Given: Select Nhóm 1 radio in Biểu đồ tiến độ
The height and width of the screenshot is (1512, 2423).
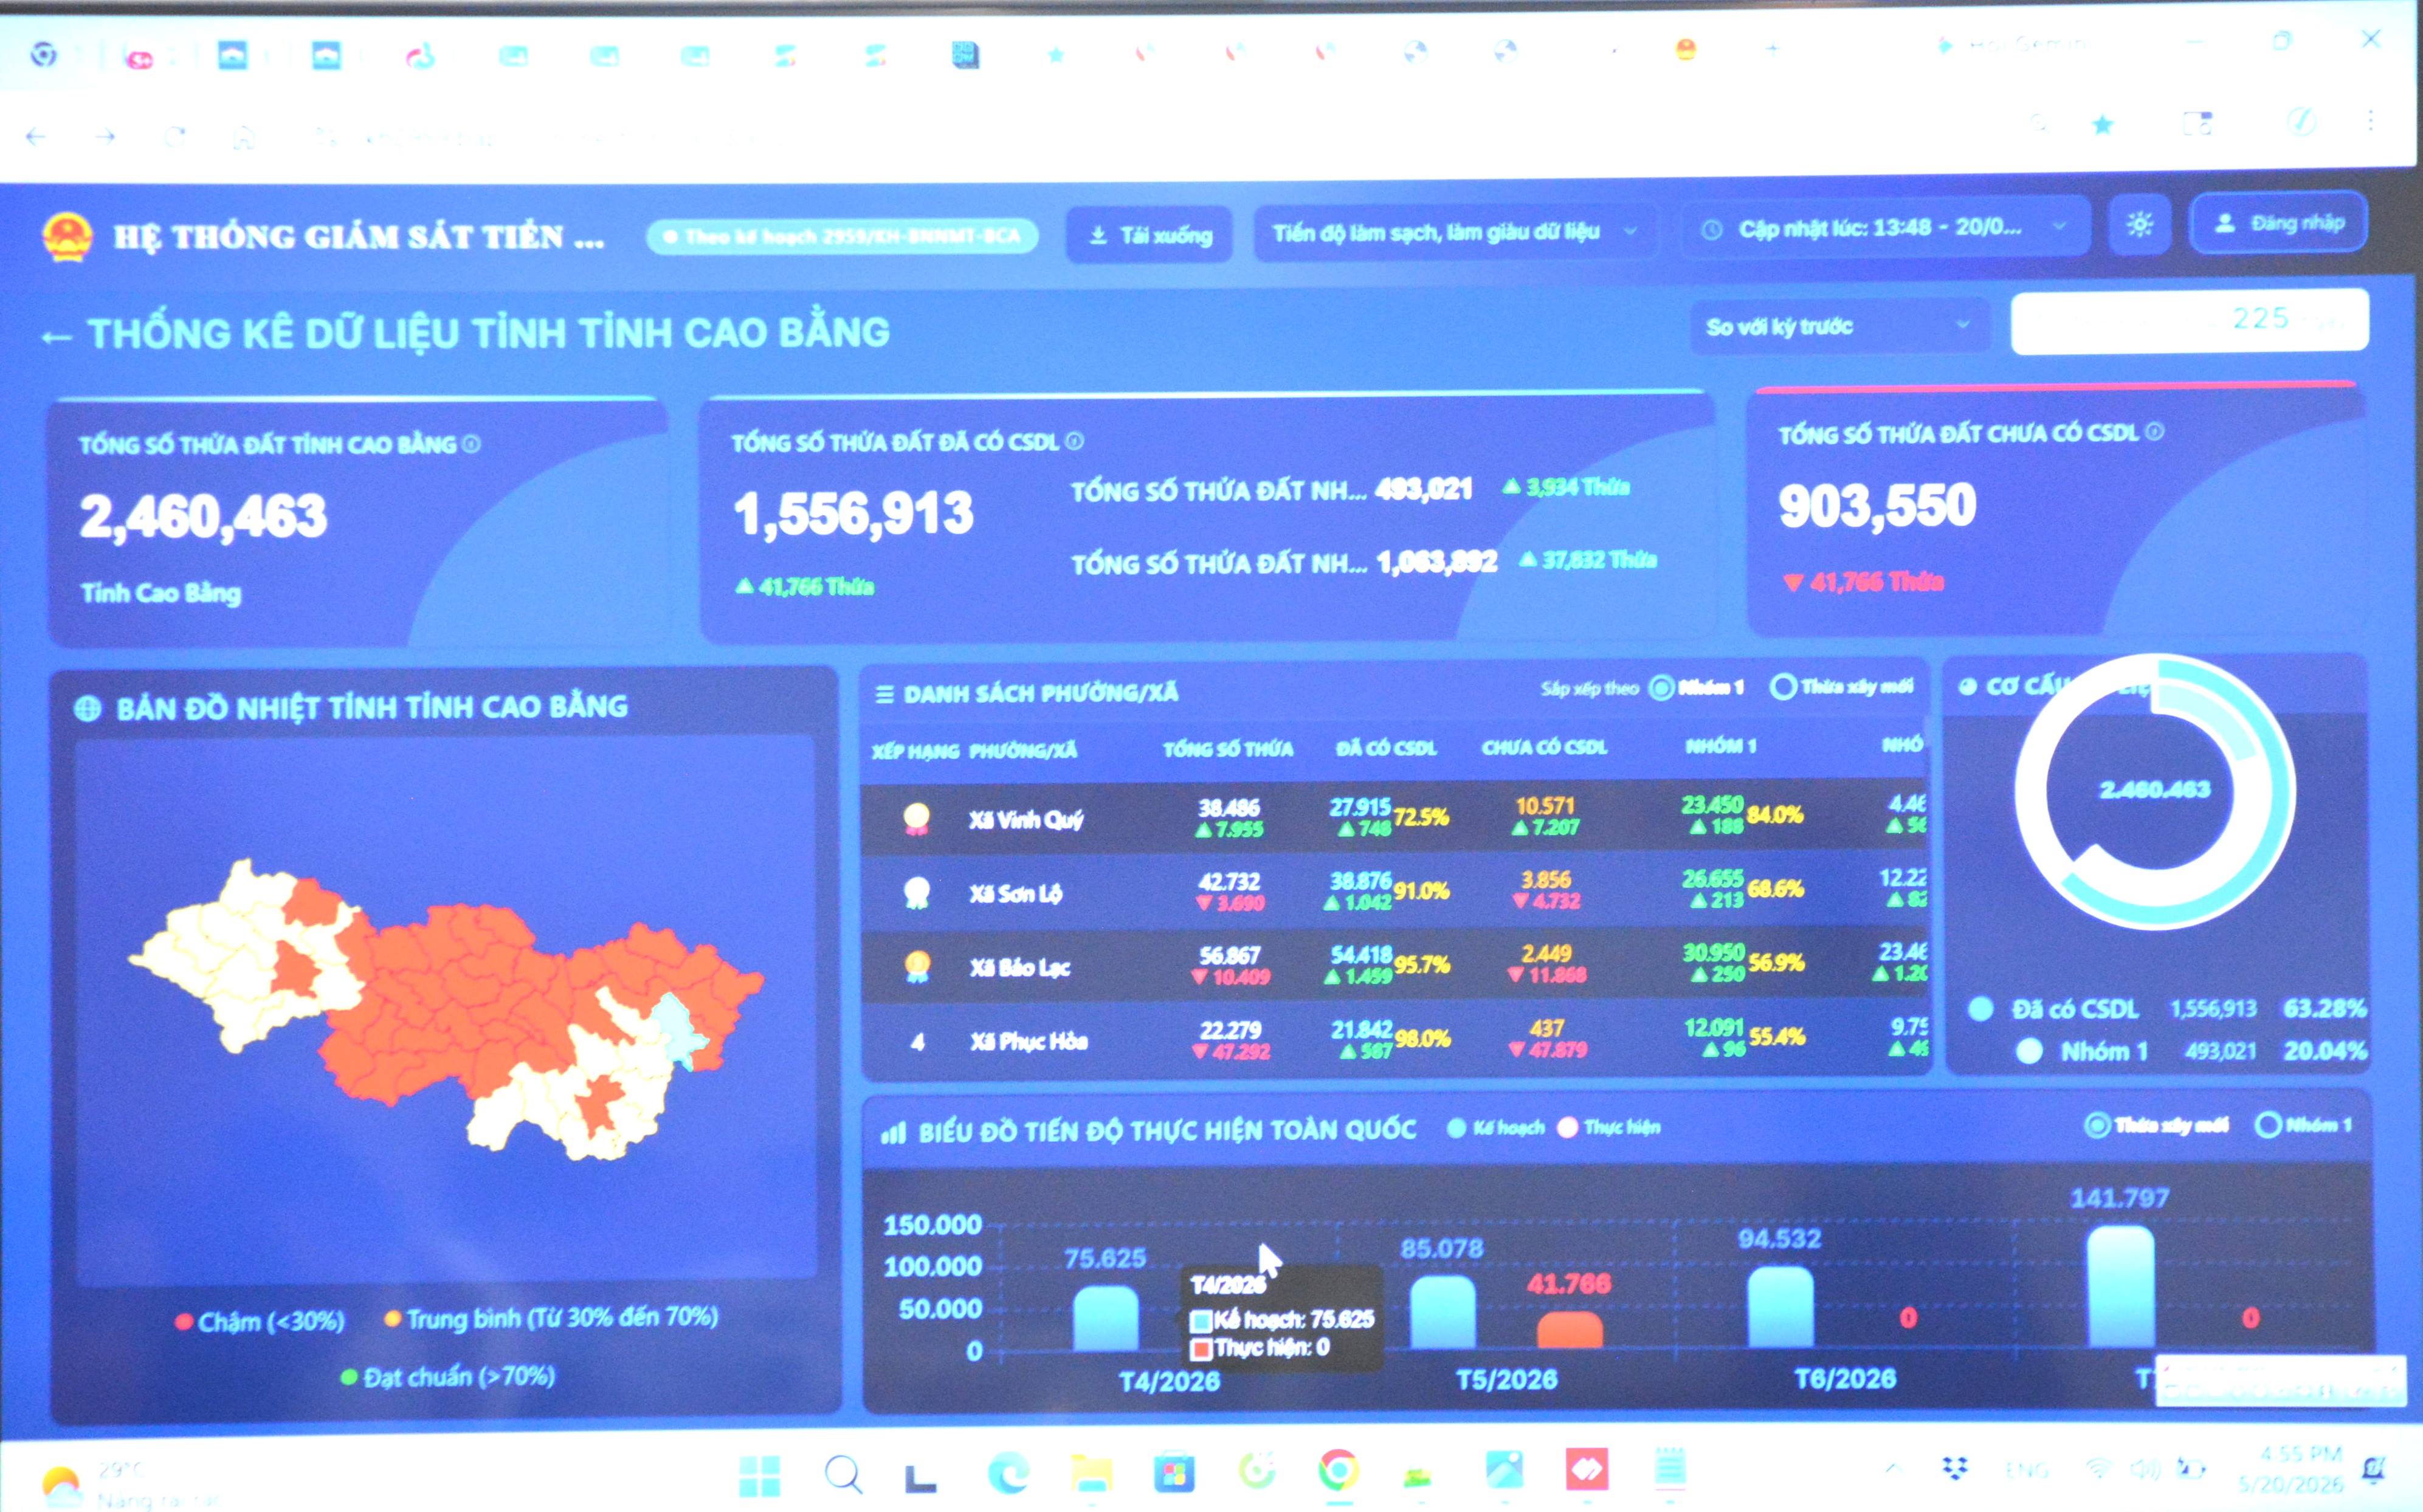Looking at the screenshot, I should click(2268, 1125).
